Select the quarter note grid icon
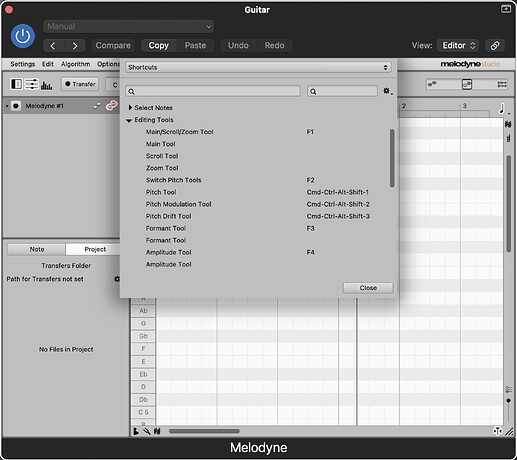The image size is (517, 460). (502, 109)
